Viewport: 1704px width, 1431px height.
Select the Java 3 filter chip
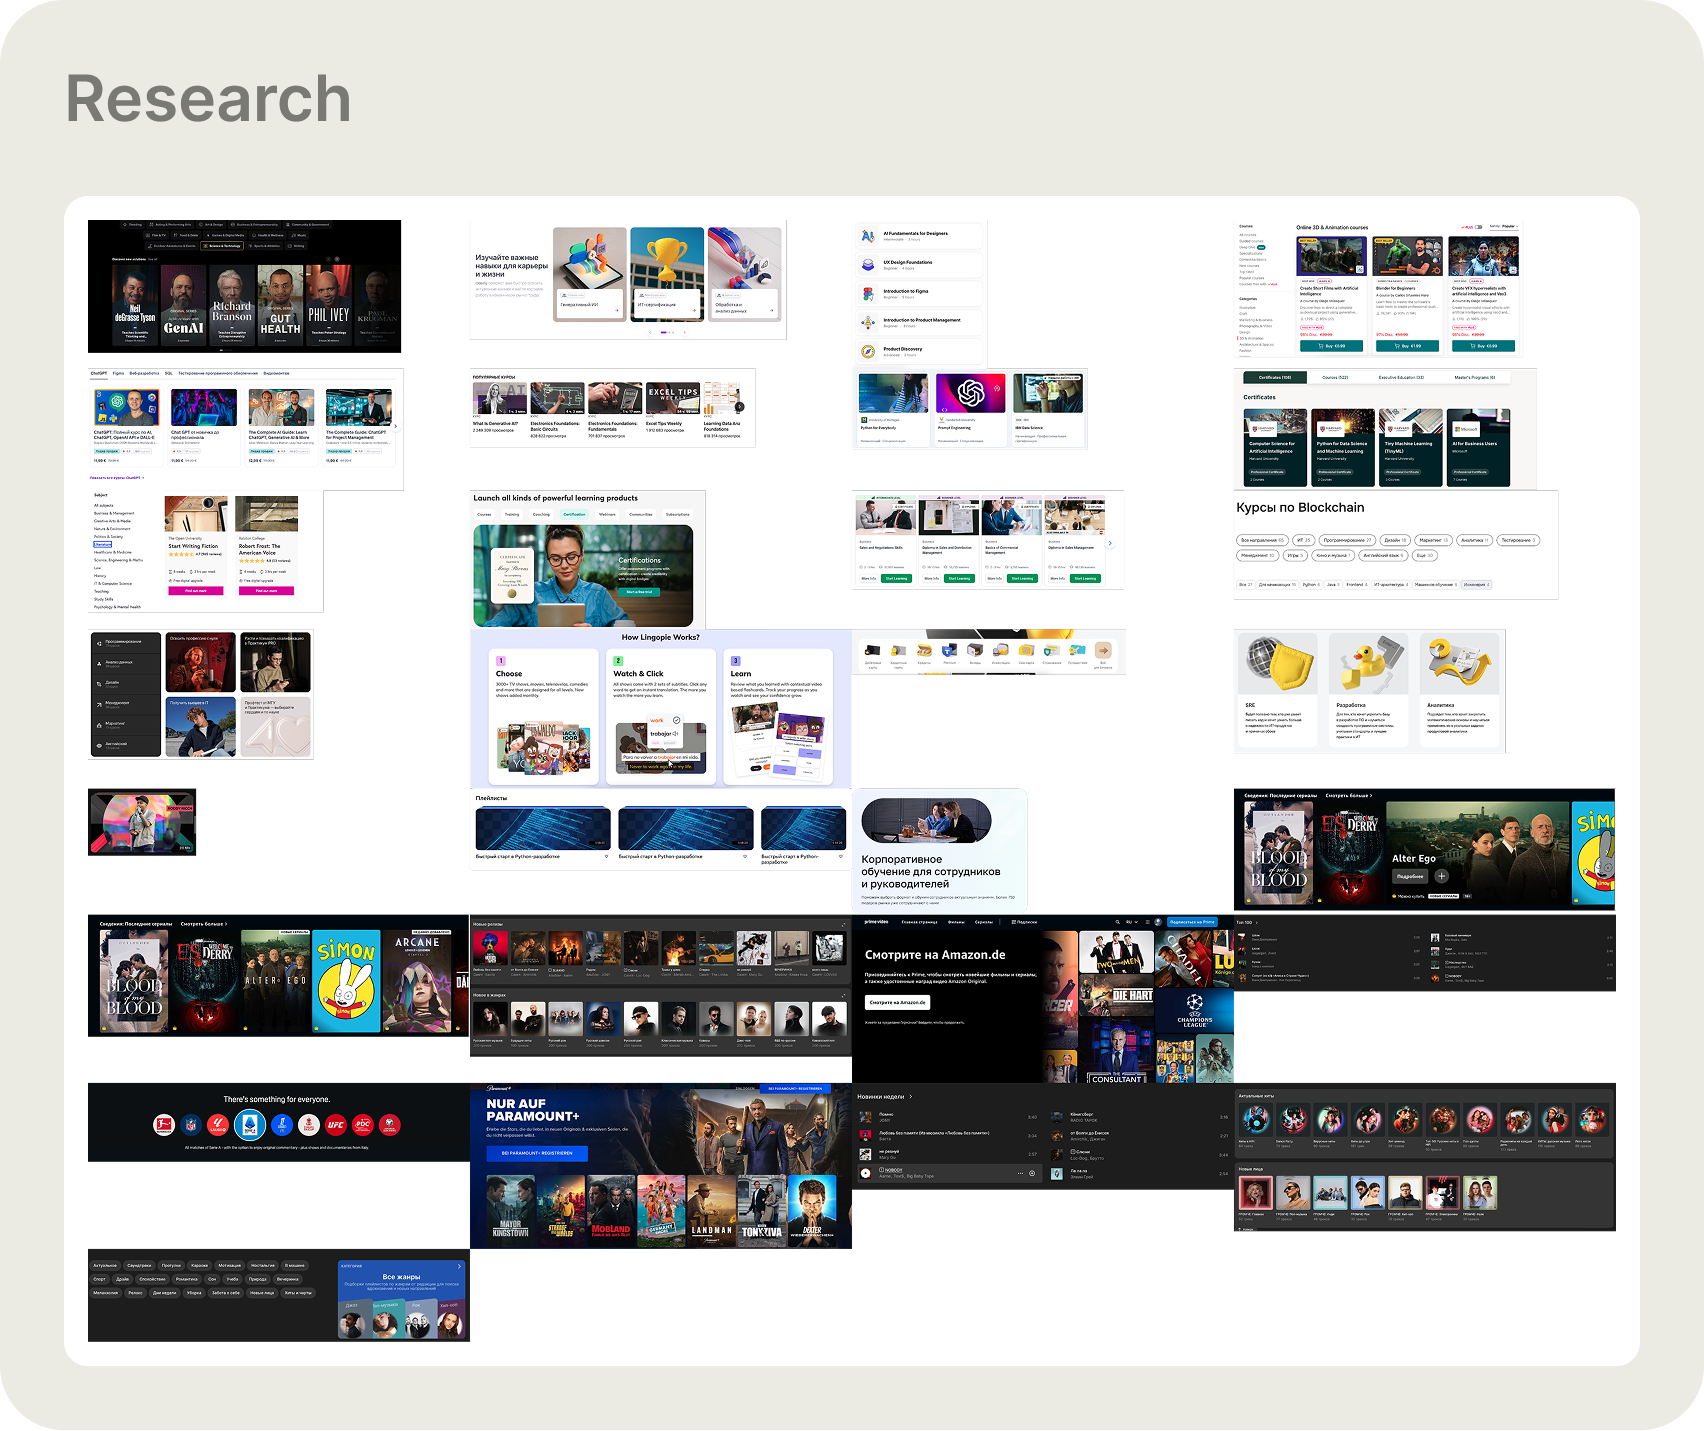(1332, 584)
